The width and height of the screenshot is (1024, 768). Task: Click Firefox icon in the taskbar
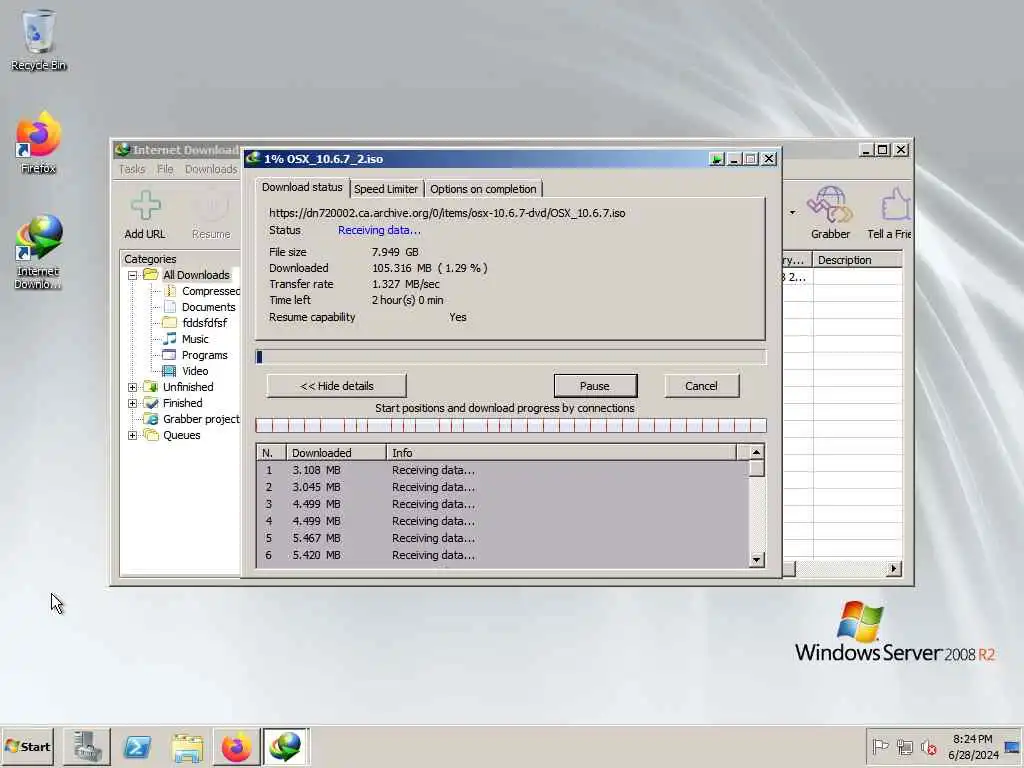[x=236, y=746]
